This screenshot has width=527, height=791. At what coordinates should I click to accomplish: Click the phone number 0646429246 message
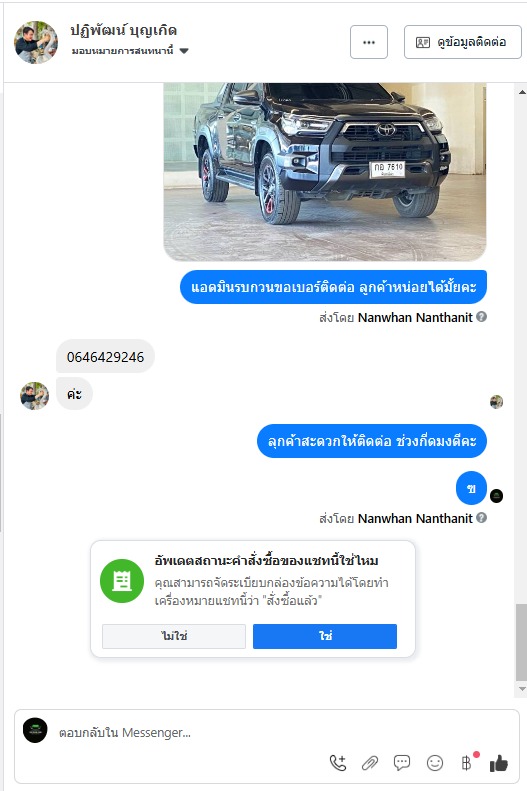[105, 357]
